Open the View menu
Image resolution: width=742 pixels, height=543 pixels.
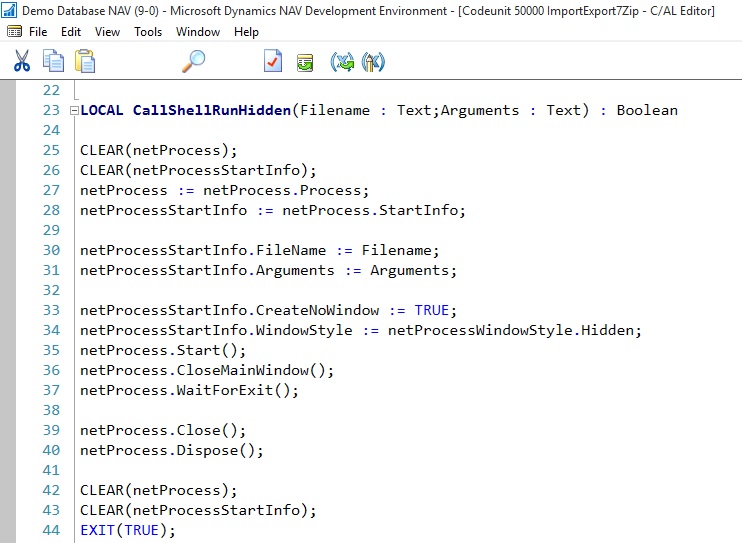point(107,32)
